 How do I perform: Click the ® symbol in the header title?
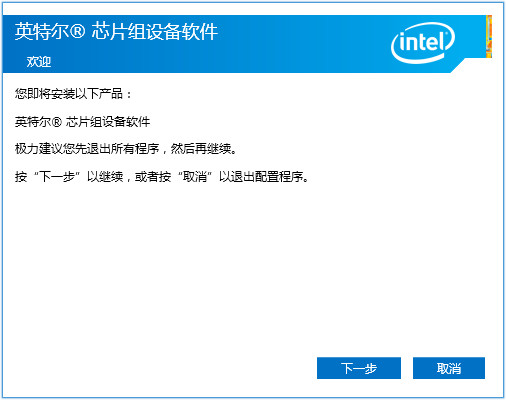[x=78, y=32]
